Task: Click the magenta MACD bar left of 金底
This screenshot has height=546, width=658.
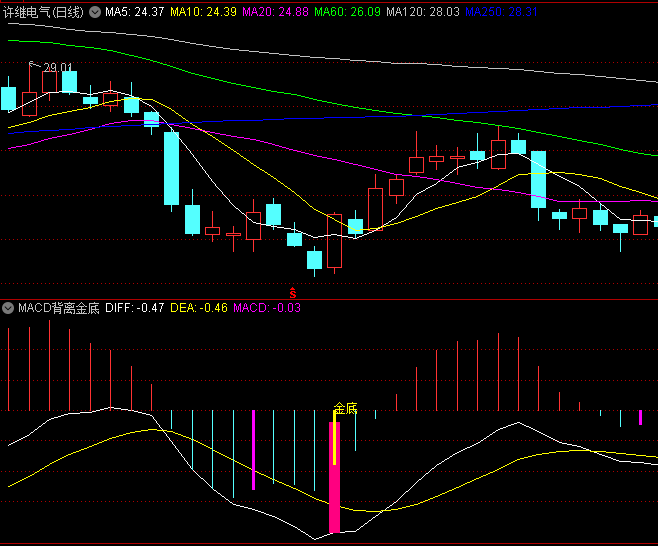Action: pyautogui.click(x=253, y=450)
